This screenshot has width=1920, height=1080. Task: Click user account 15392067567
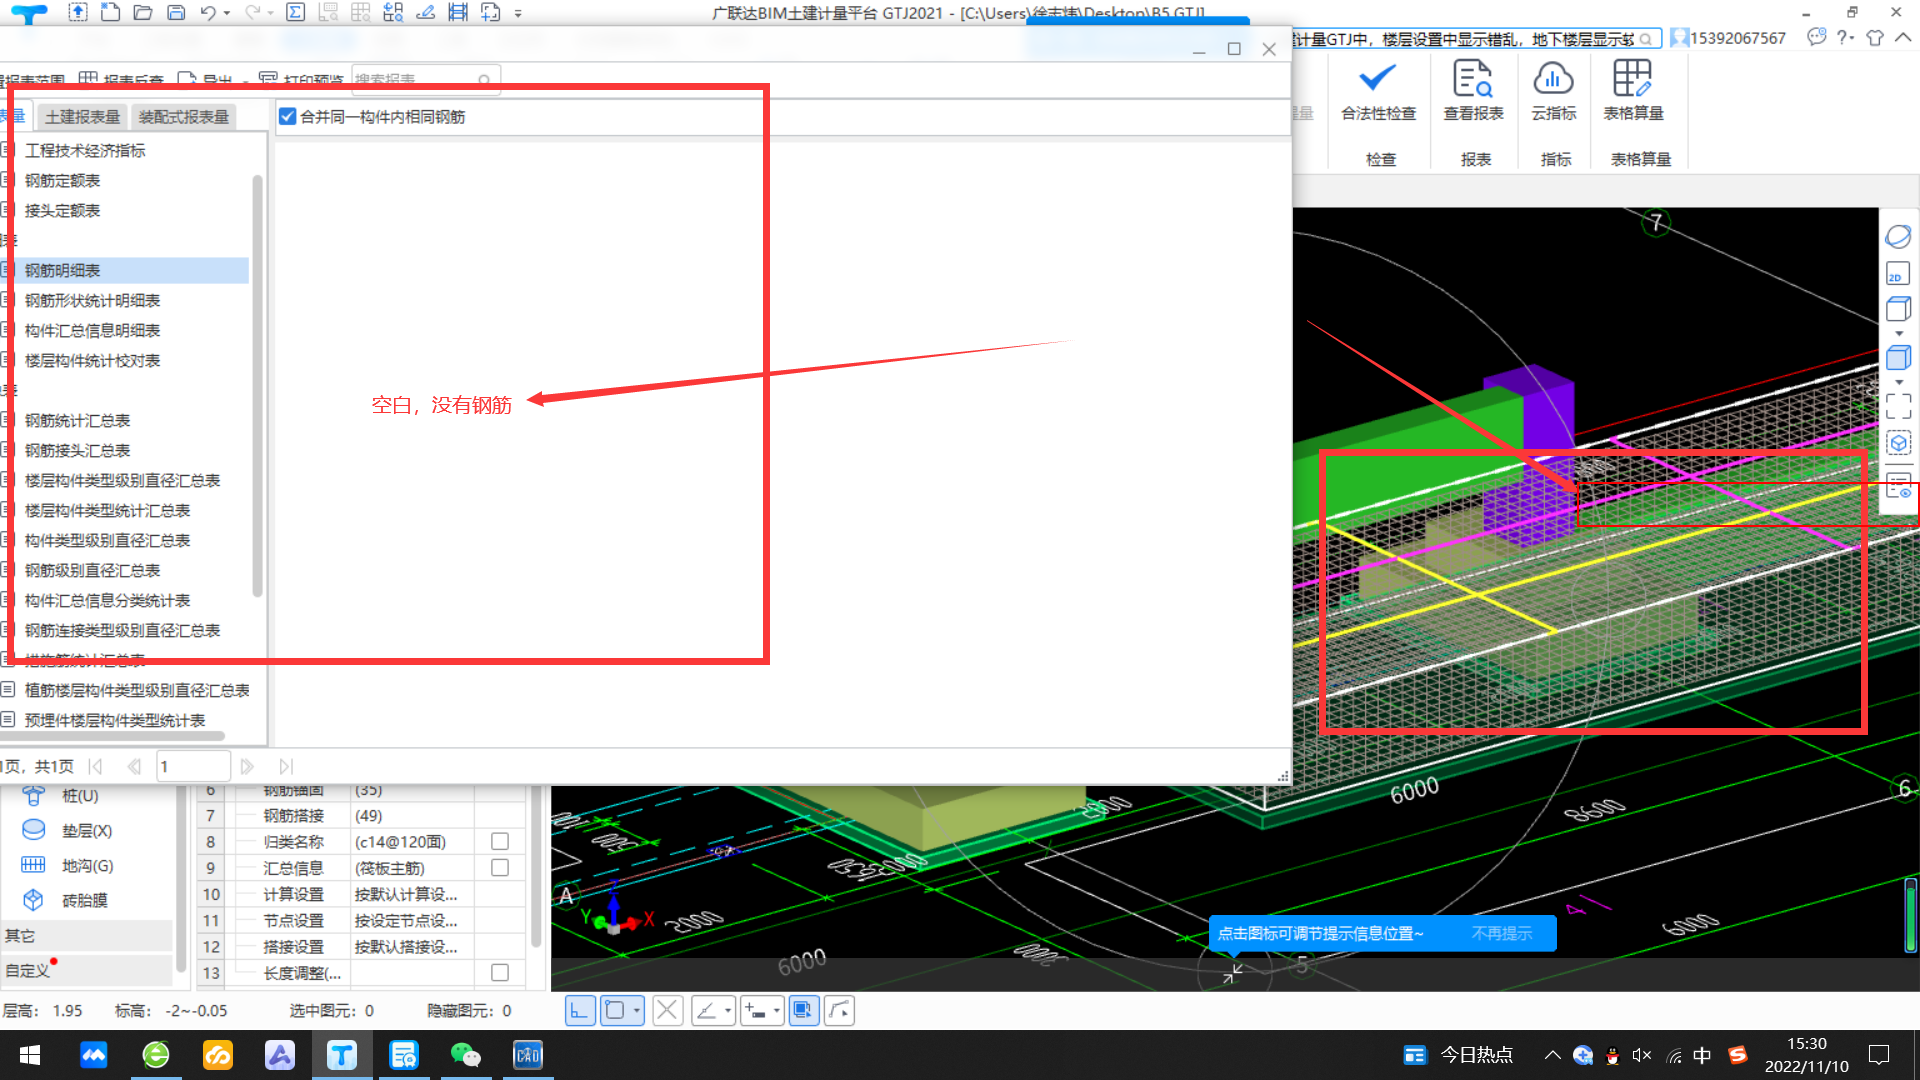click(1737, 38)
